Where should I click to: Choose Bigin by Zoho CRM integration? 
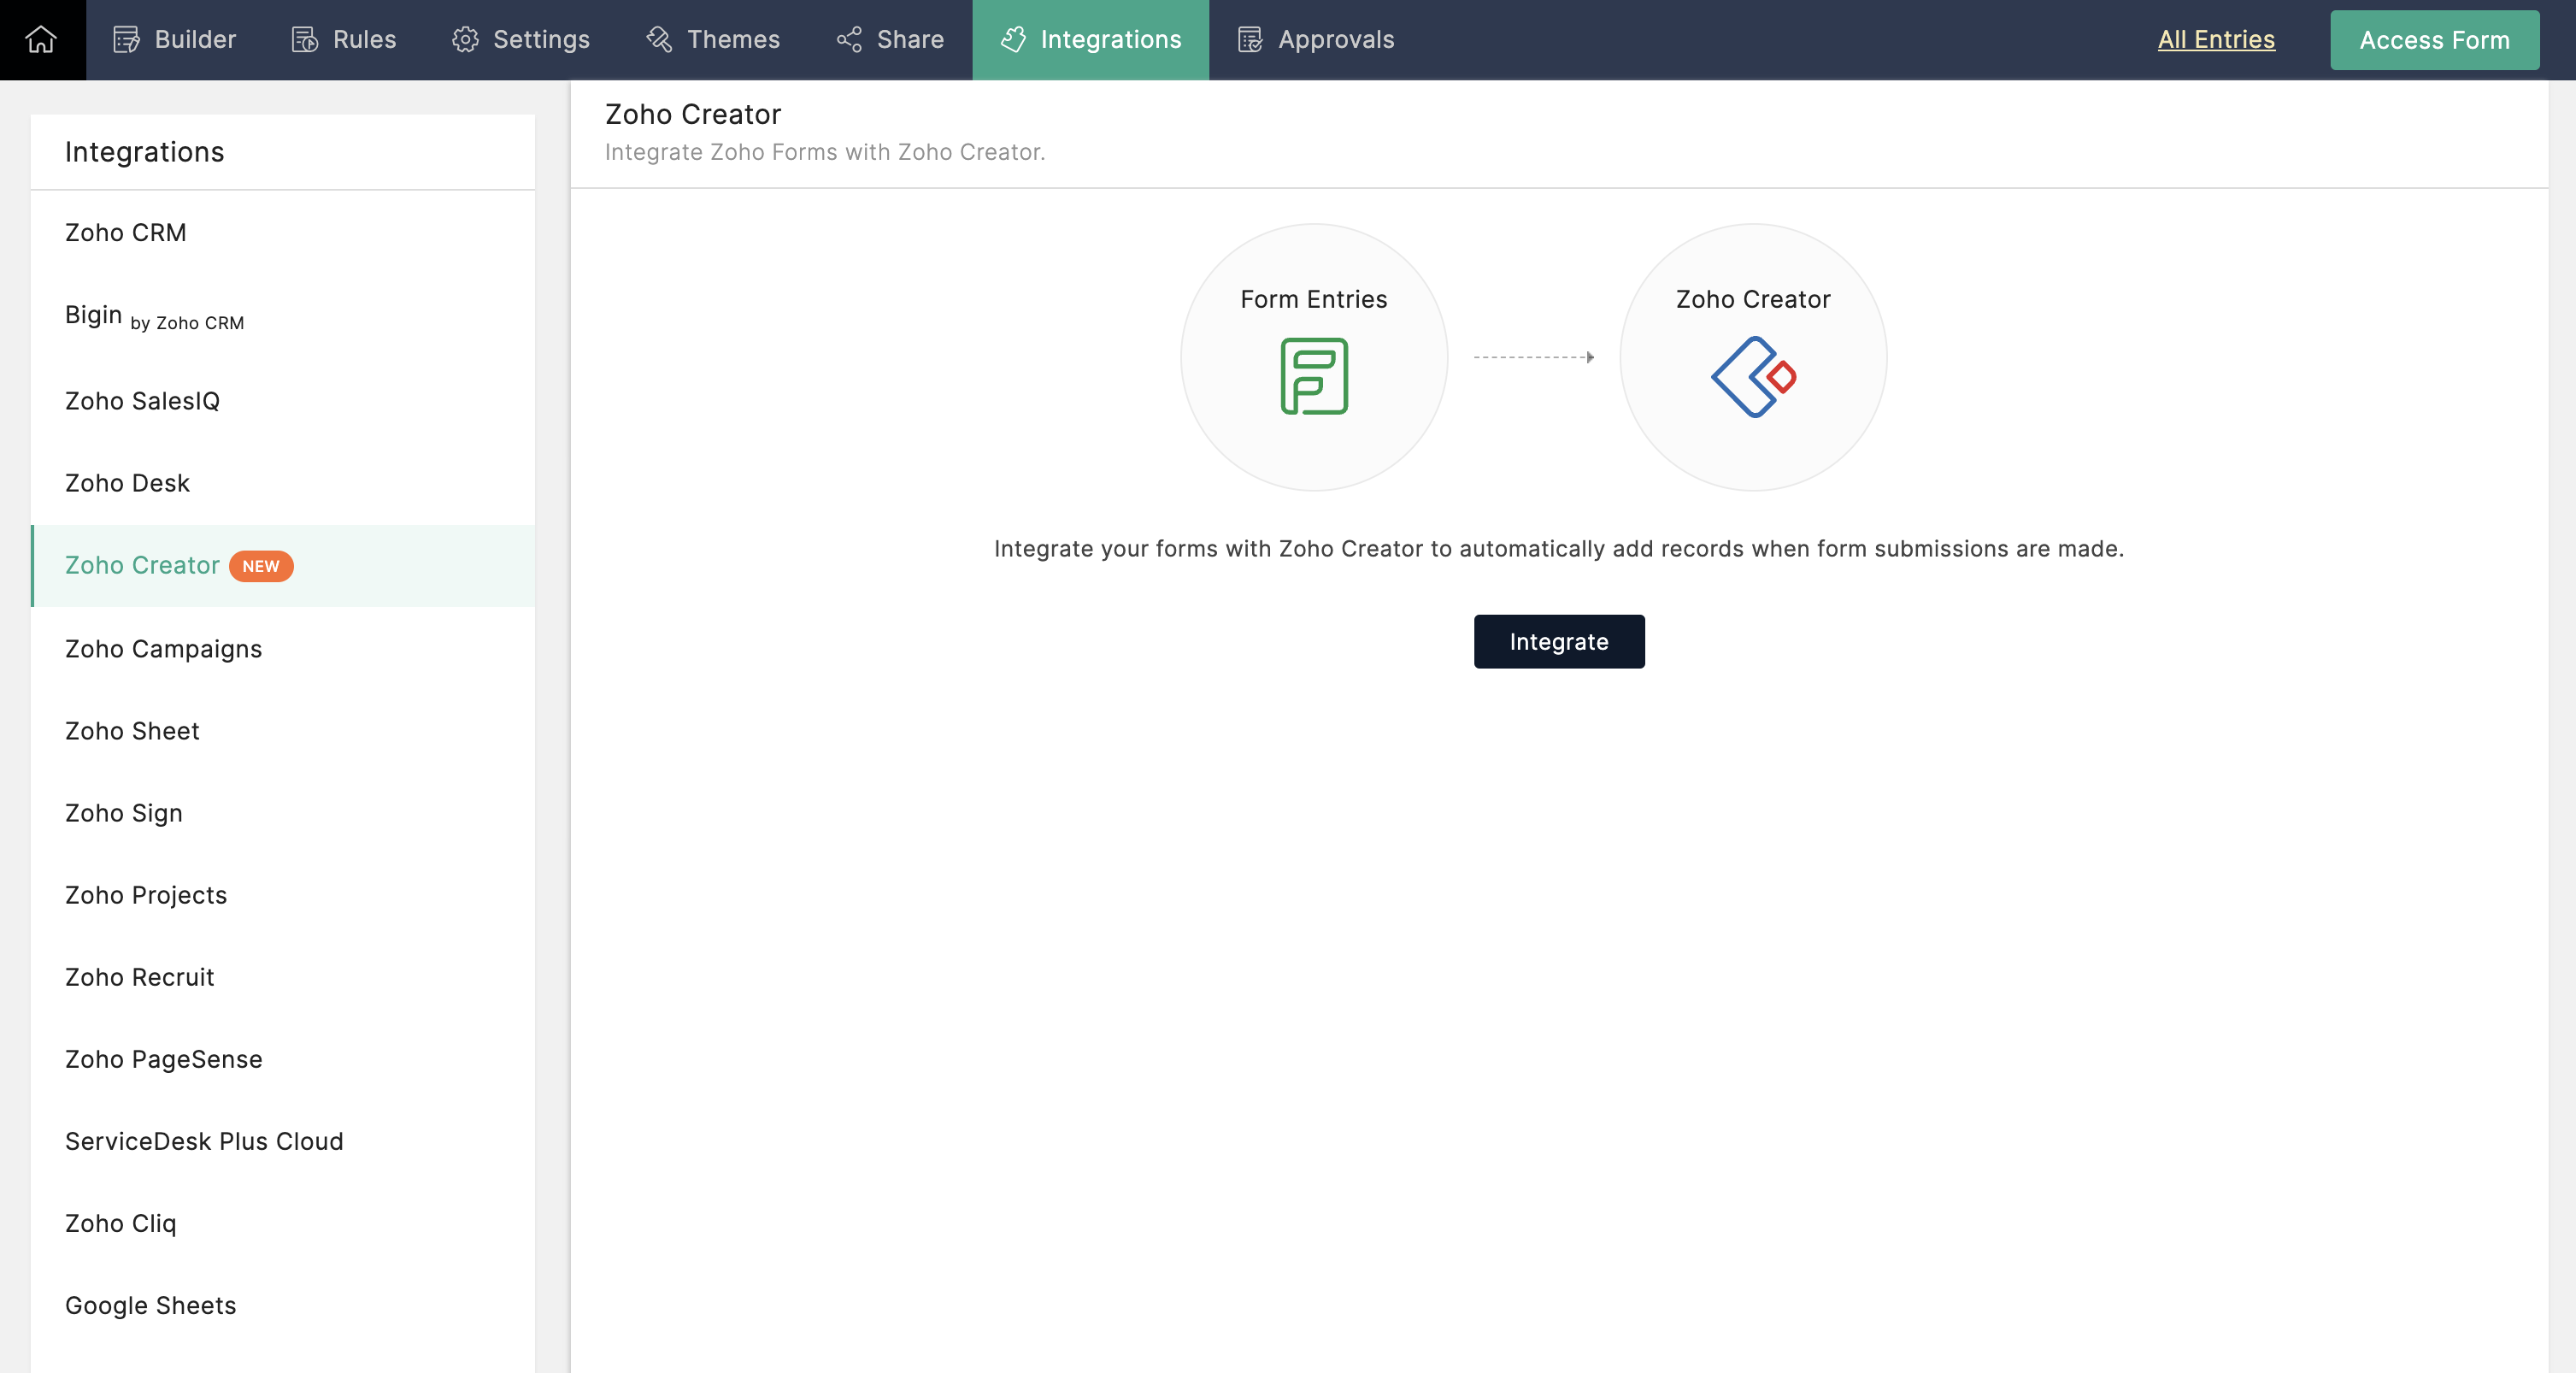[154, 316]
